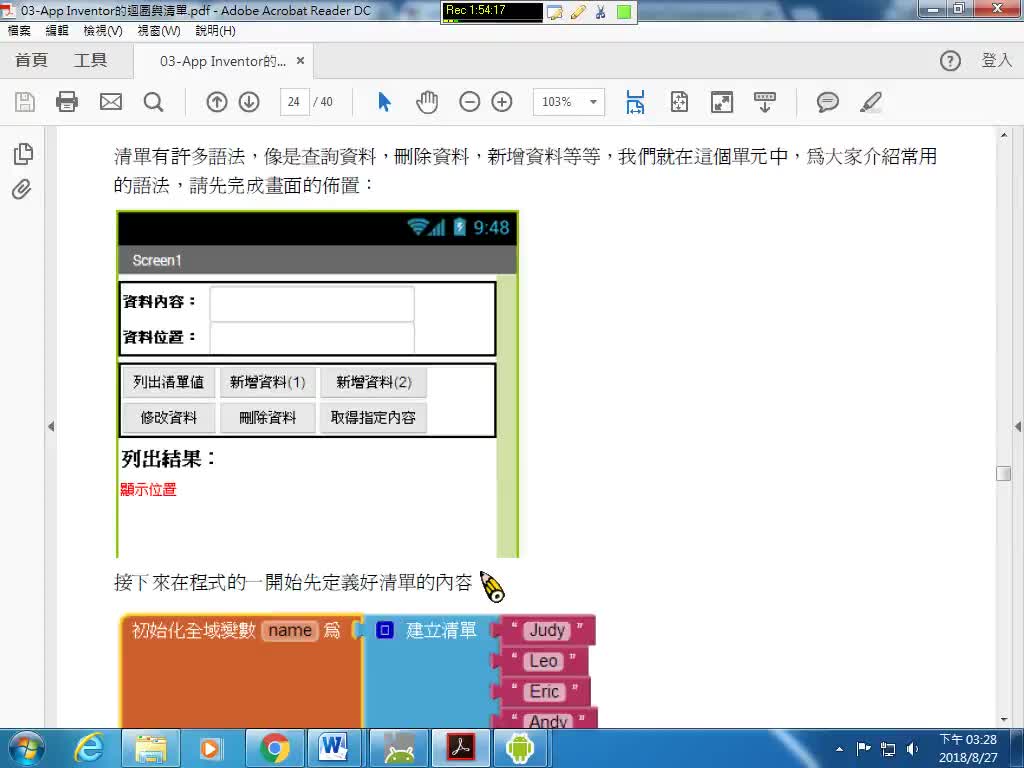Screen dimensions: 1024x768
Task: Go to next page arrow icon
Action: [x=249, y=102]
